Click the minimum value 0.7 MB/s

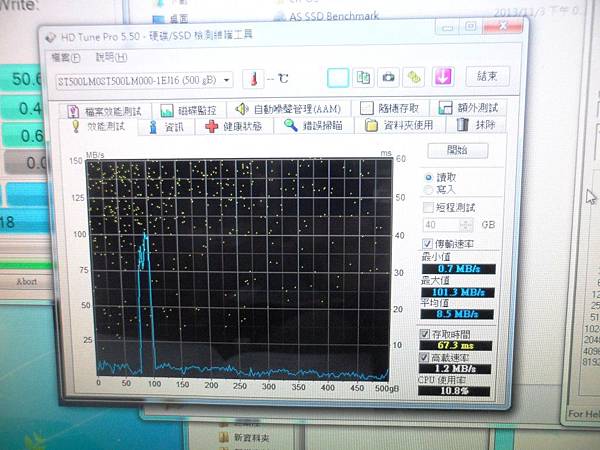pyautogui.click(x=458, y=269)
